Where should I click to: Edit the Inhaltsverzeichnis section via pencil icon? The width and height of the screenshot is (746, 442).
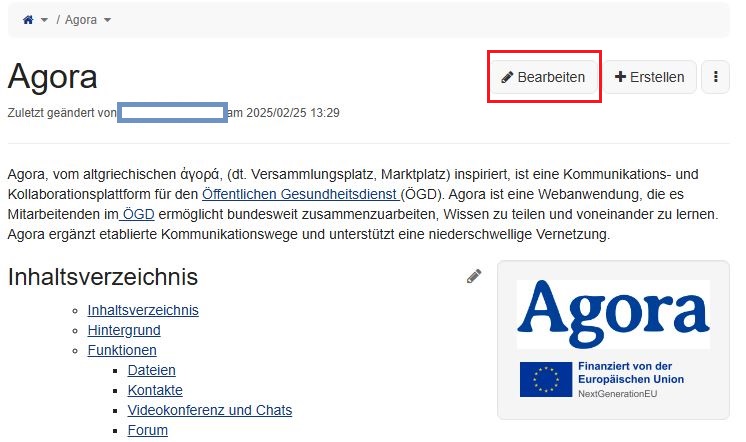(x=474, y=276)
